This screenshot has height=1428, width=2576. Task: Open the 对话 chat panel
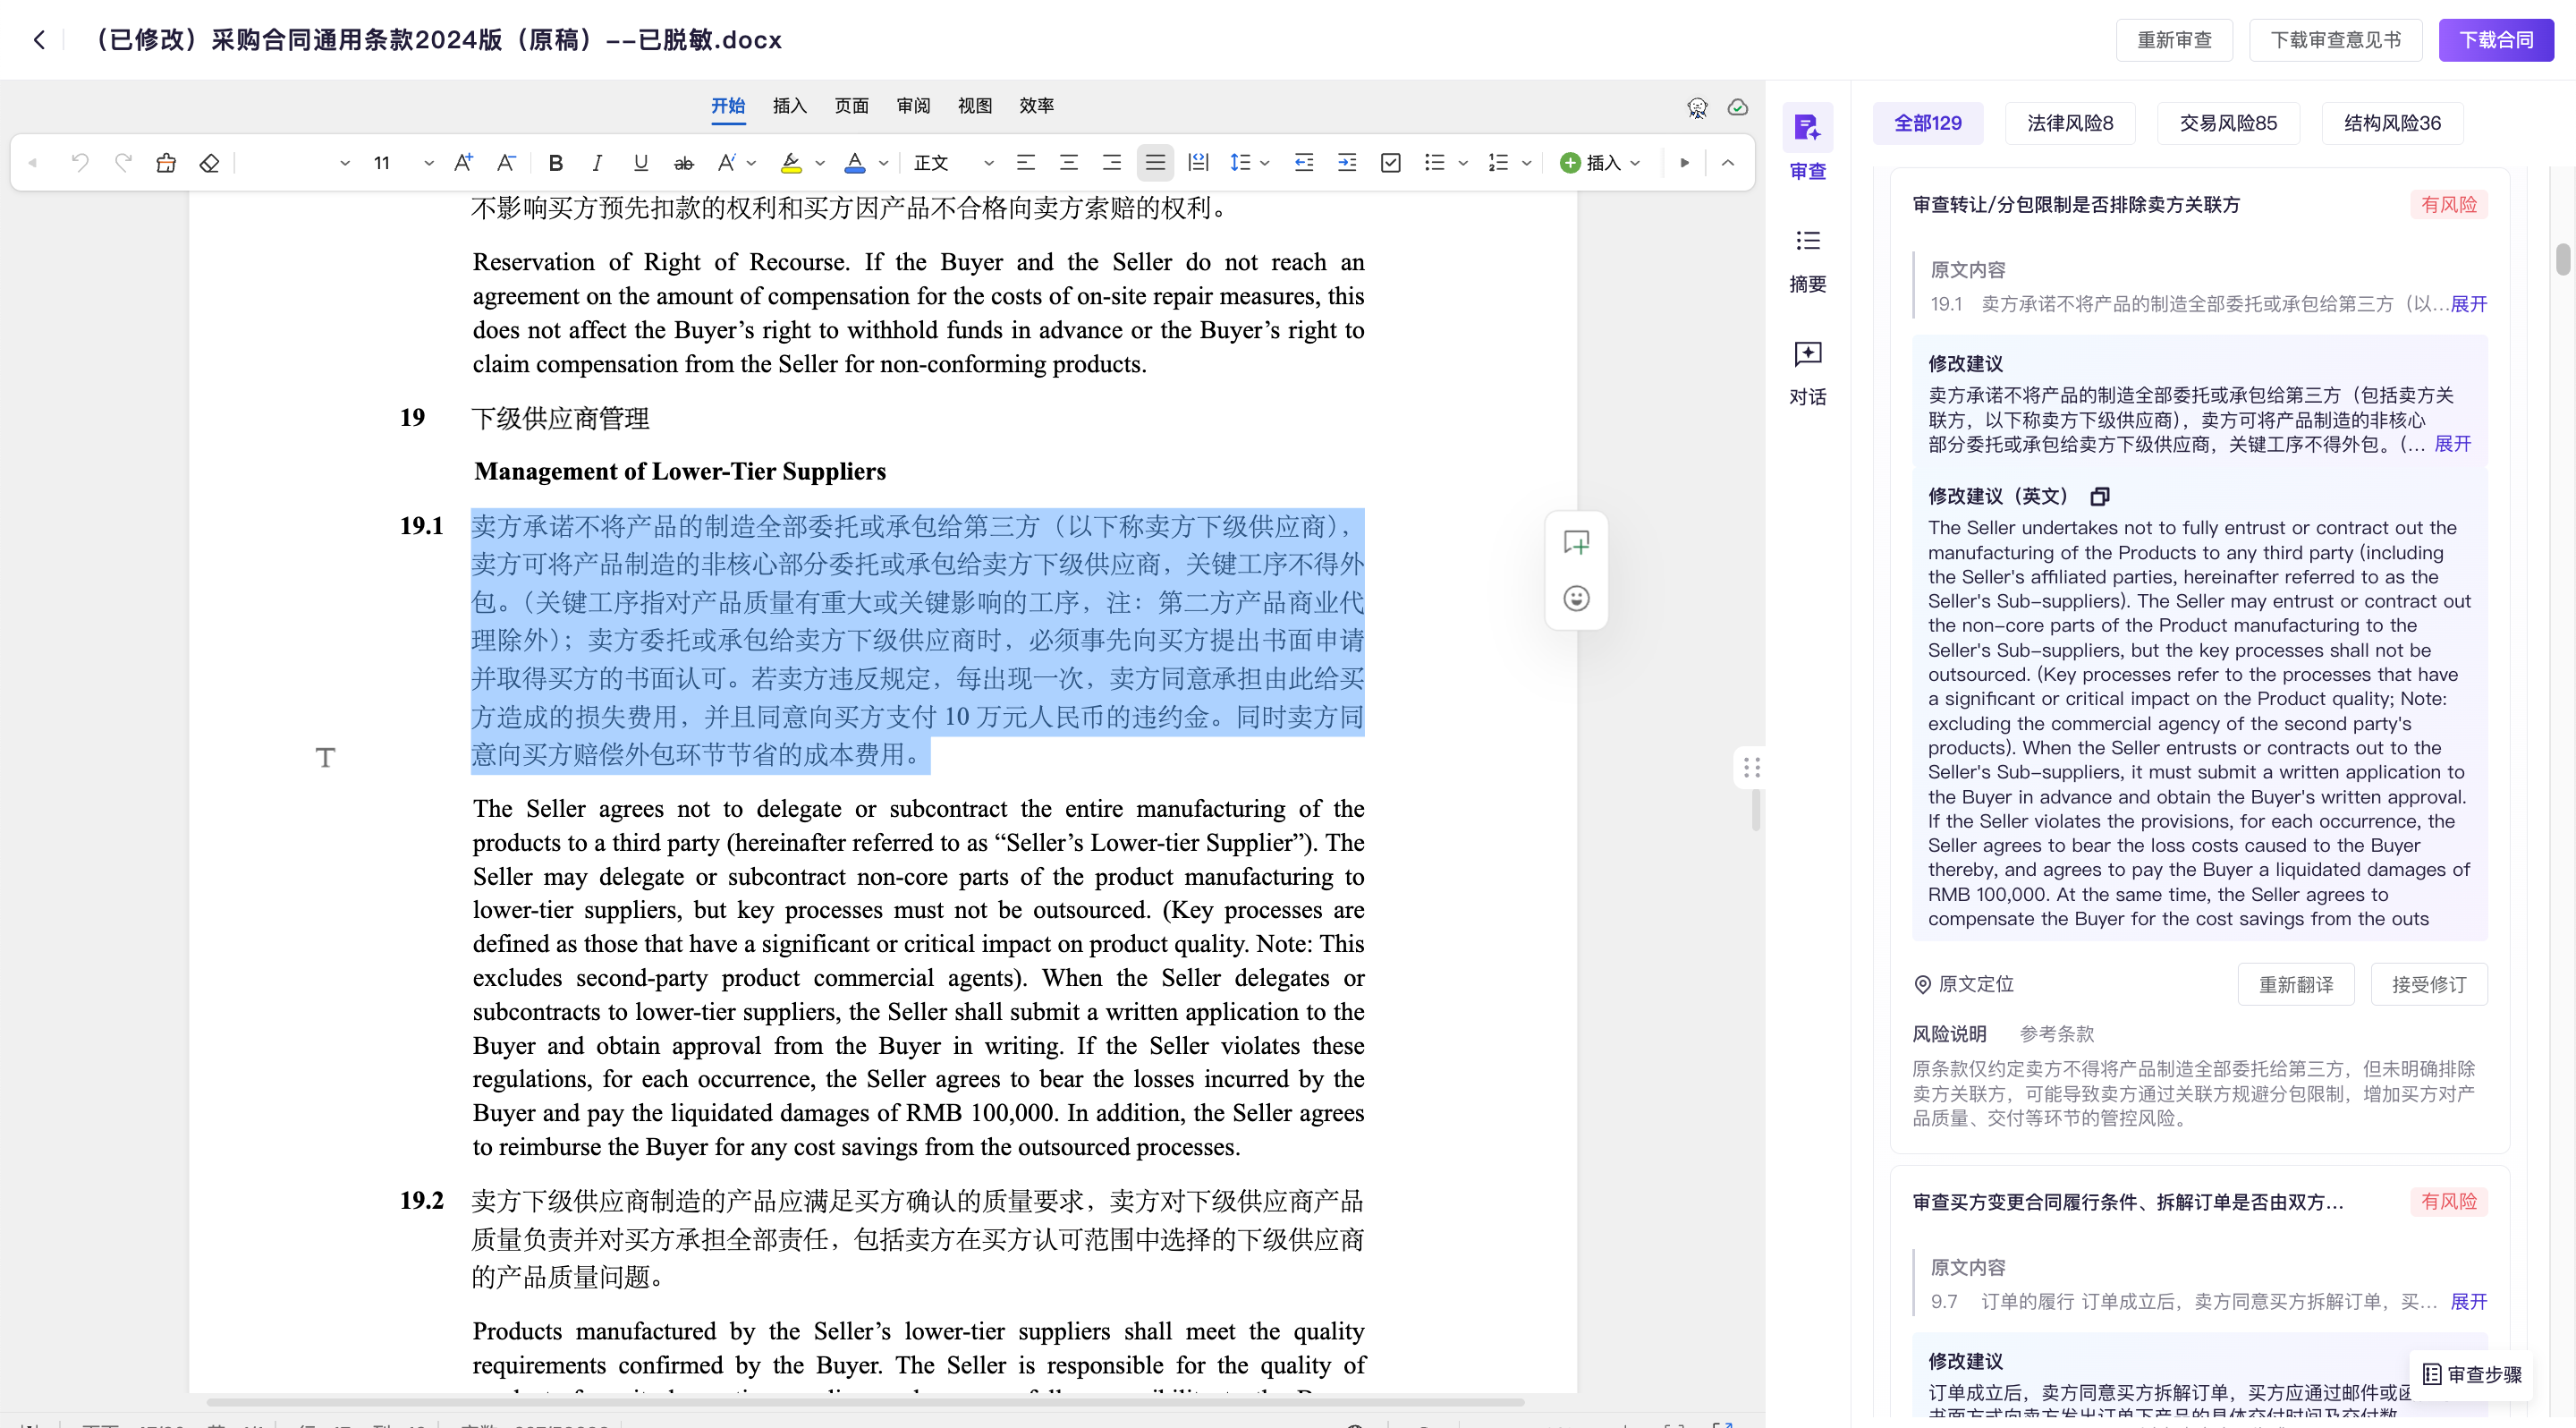point(1807,372)
